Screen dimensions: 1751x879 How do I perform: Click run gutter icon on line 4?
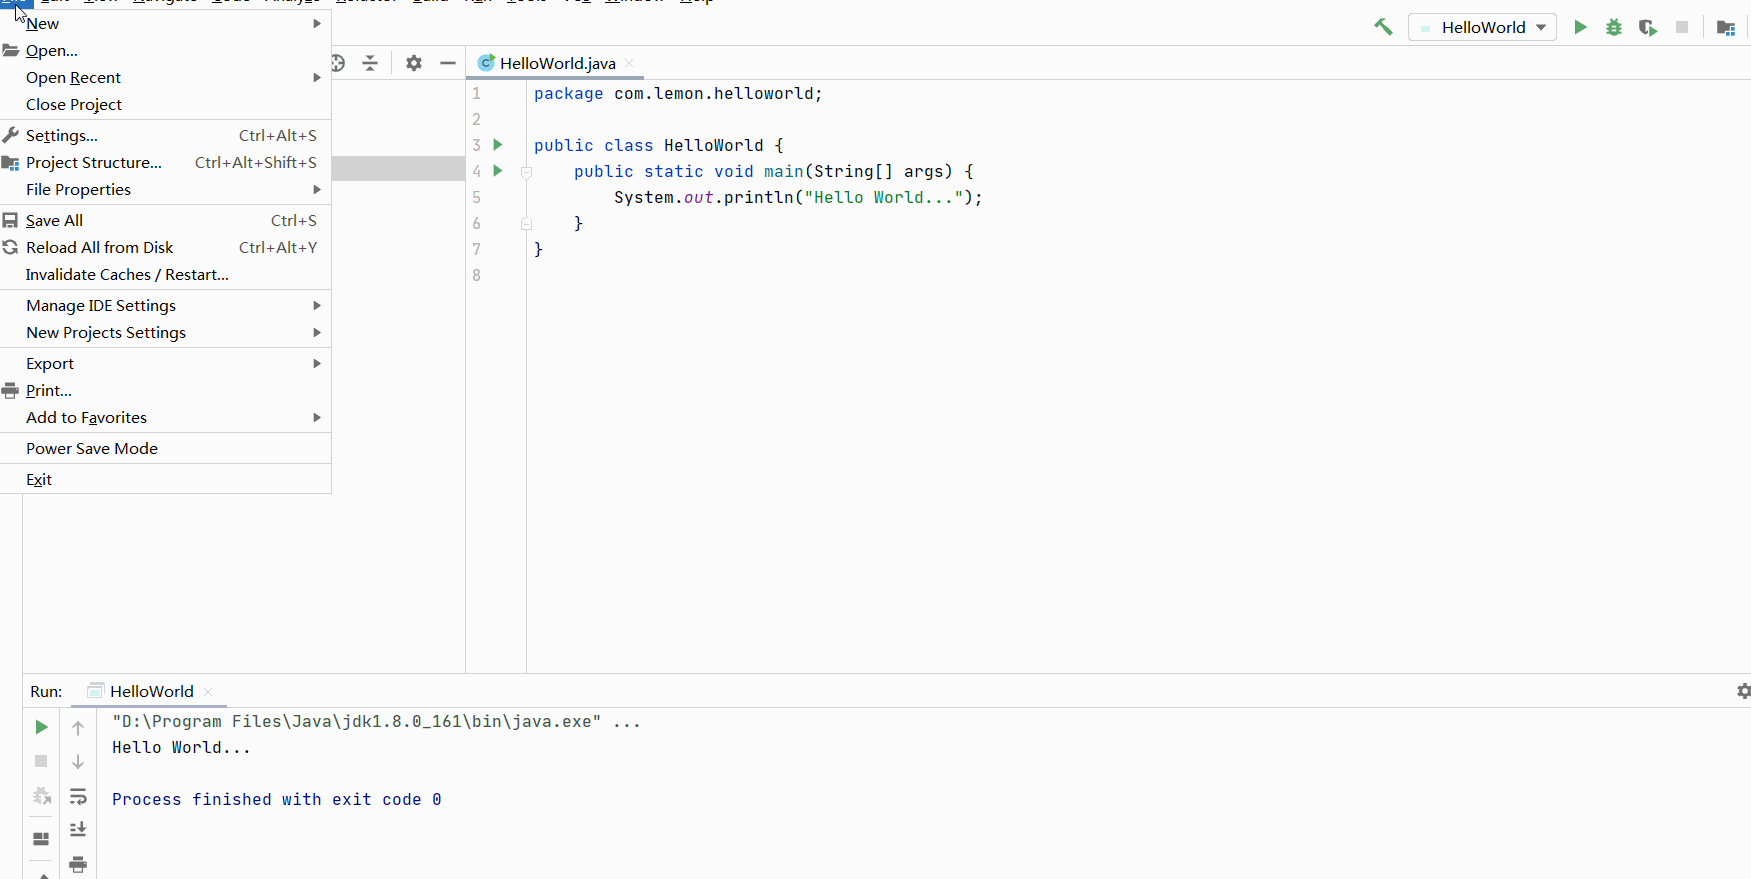pos(498,171)
